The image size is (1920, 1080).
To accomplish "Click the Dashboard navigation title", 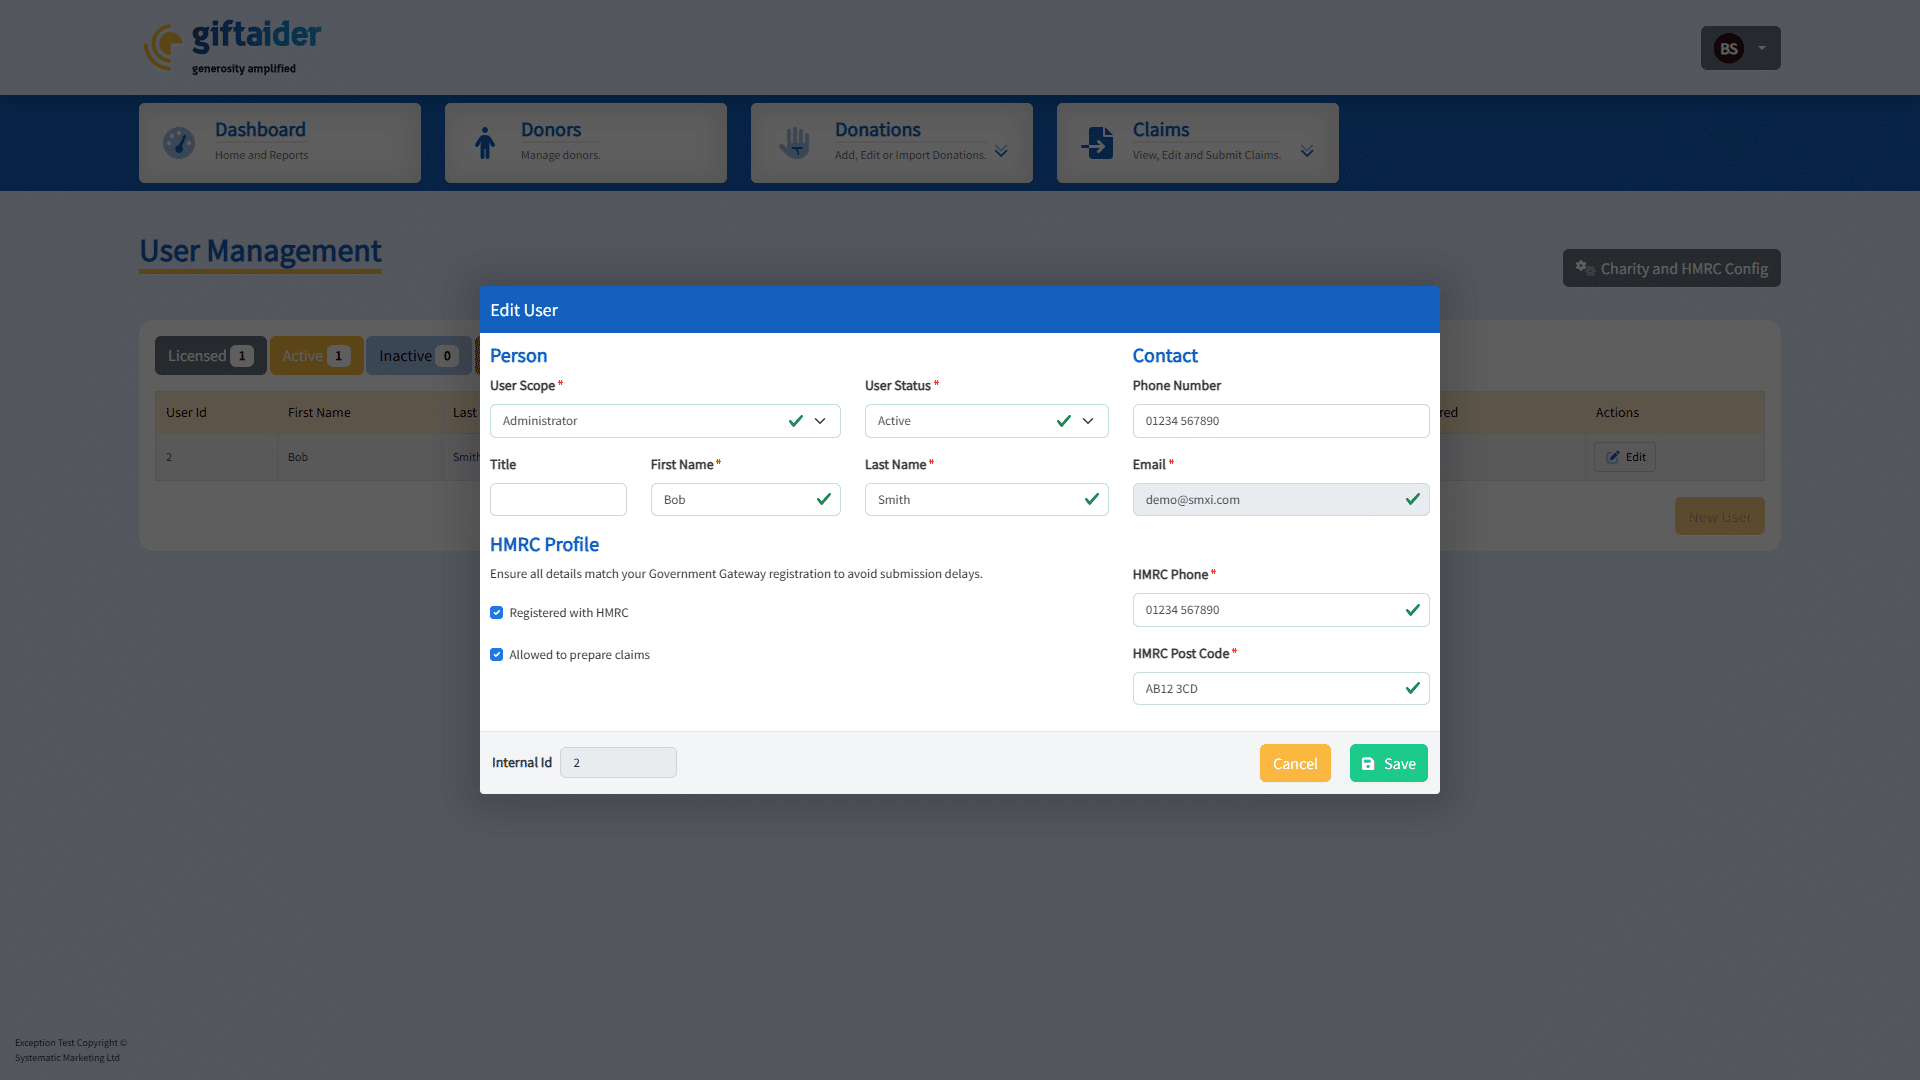I will (x=260, y=130).
